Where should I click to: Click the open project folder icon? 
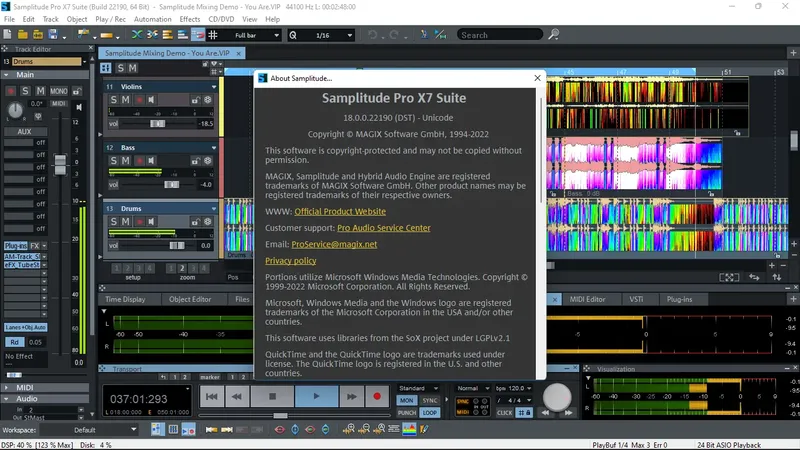[x=22, y=35]
